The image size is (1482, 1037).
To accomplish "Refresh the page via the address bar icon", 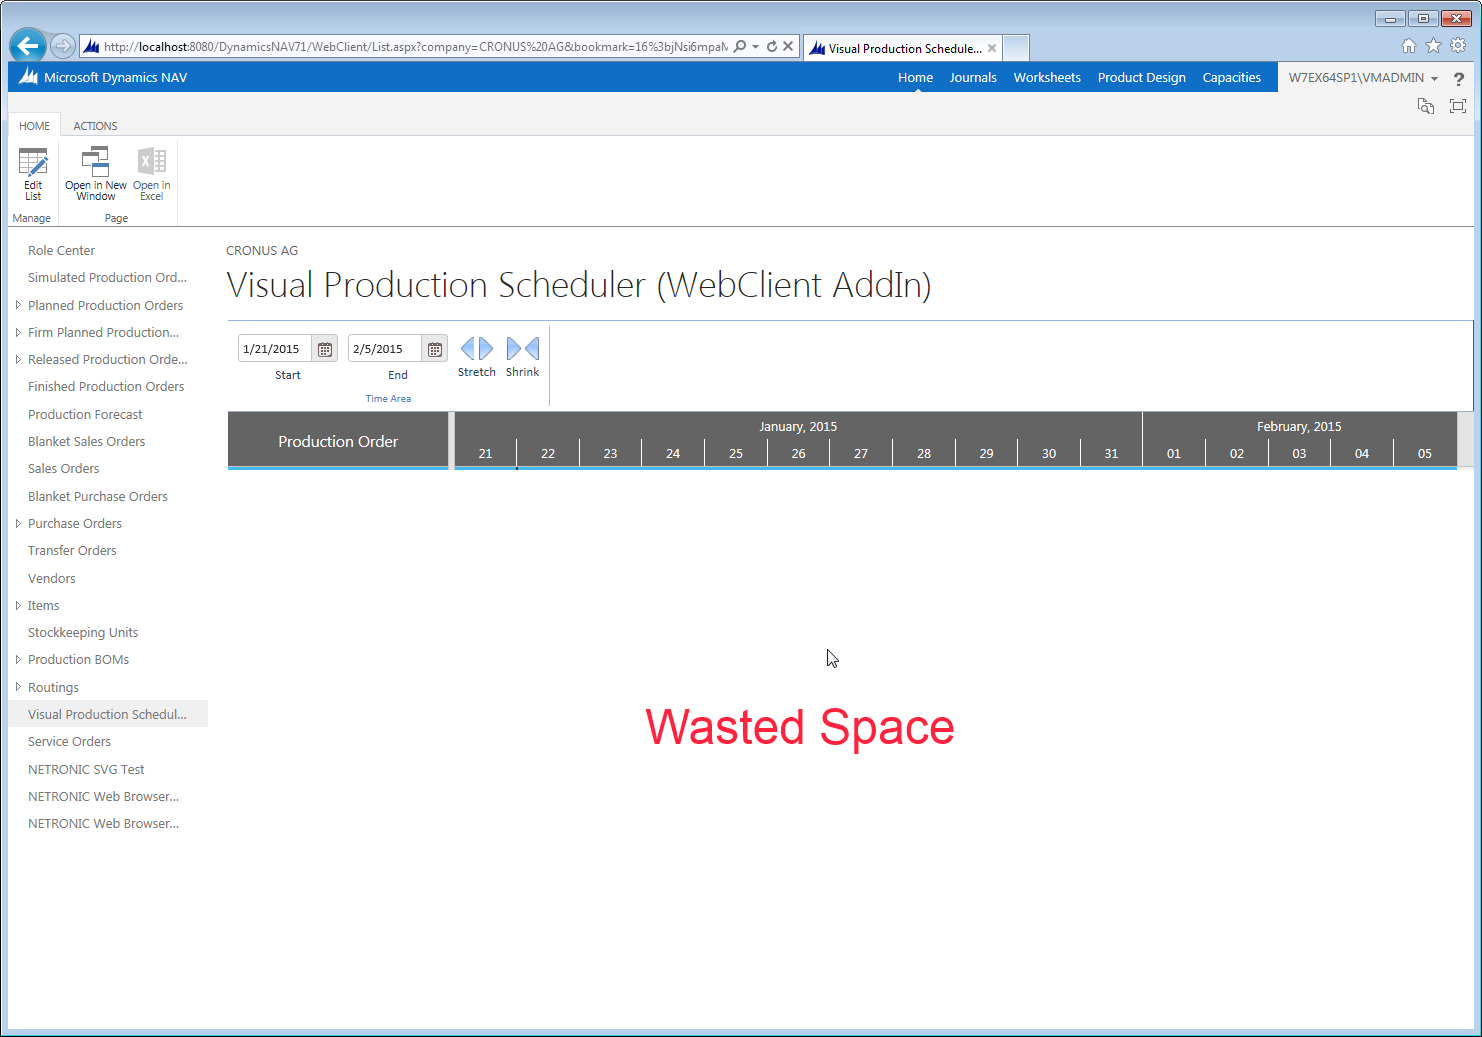I will click(x=771, y=46).
